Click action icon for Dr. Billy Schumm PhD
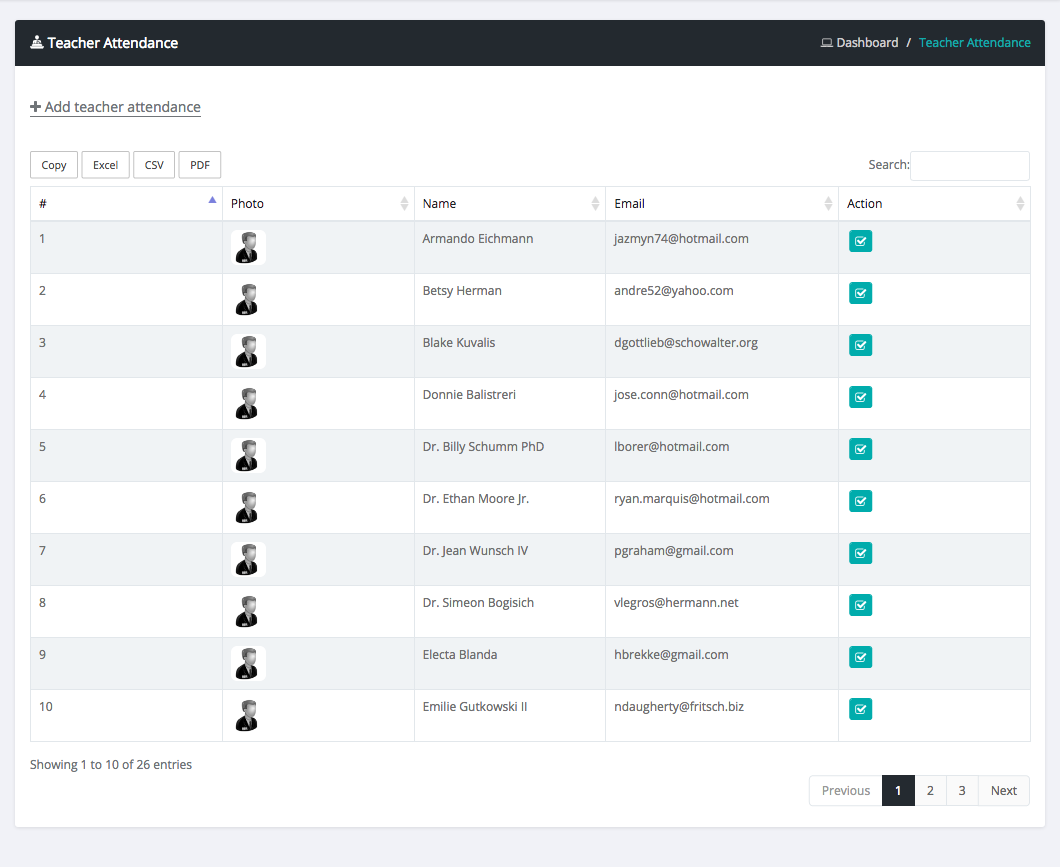This screenshot has height=867, width=1060. tap(860, 449)
